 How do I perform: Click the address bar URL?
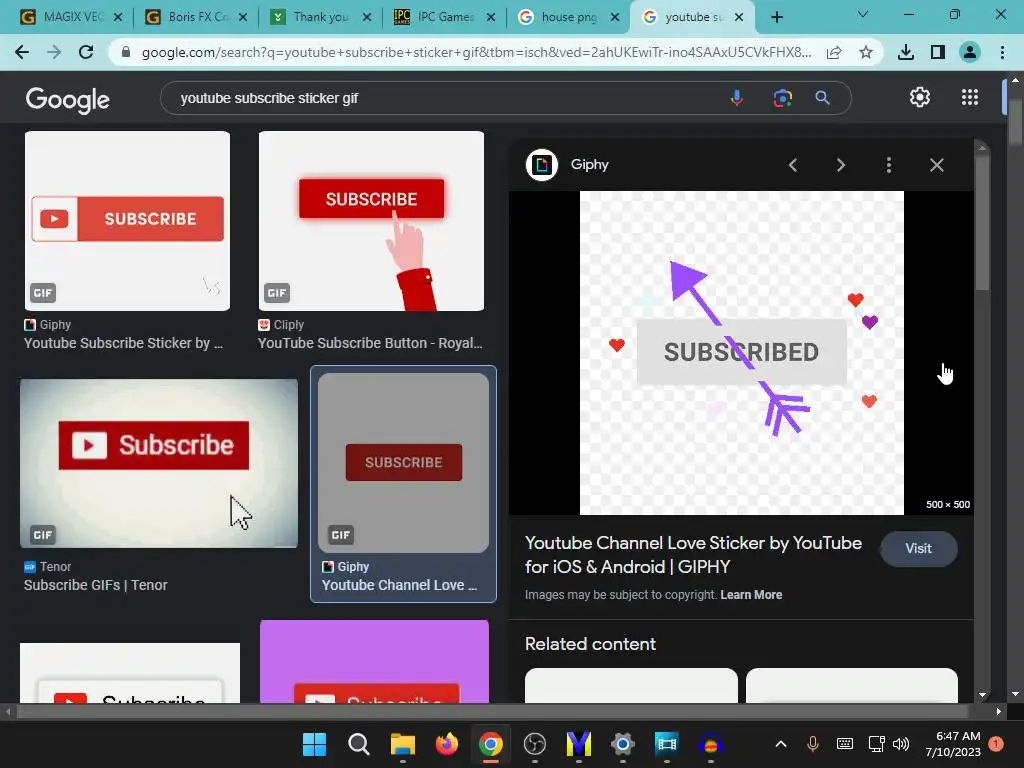coord(476,52)
